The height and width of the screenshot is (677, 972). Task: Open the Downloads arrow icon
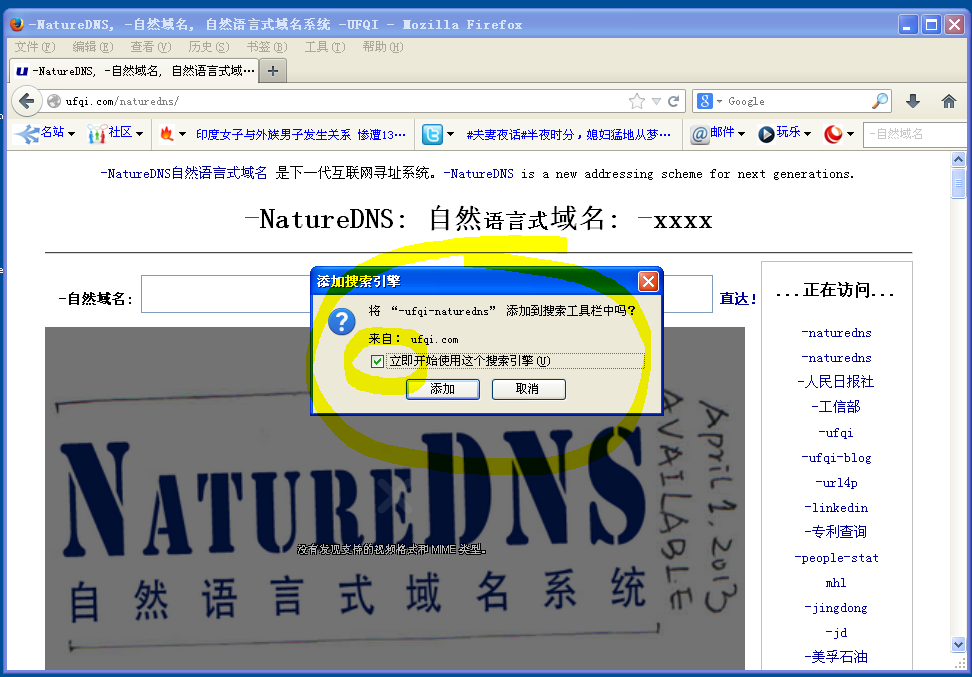click(x=913, y=101)
